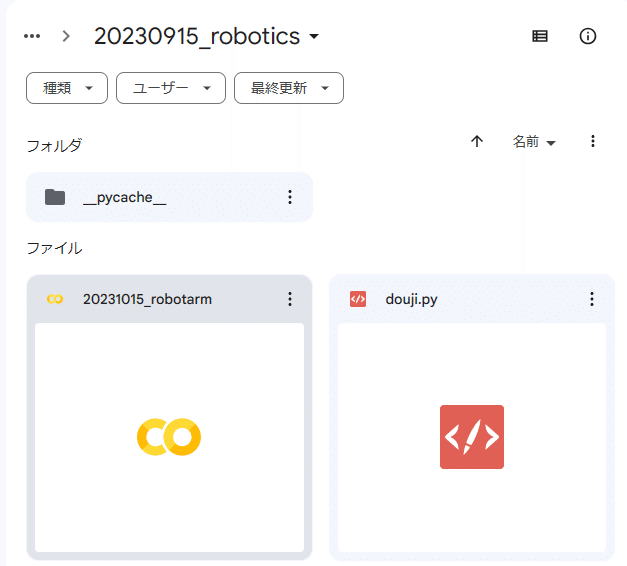Screen dimensions: 627x566
Task: Open the 名前 sort options dropdown
Action: coord(534,142)
